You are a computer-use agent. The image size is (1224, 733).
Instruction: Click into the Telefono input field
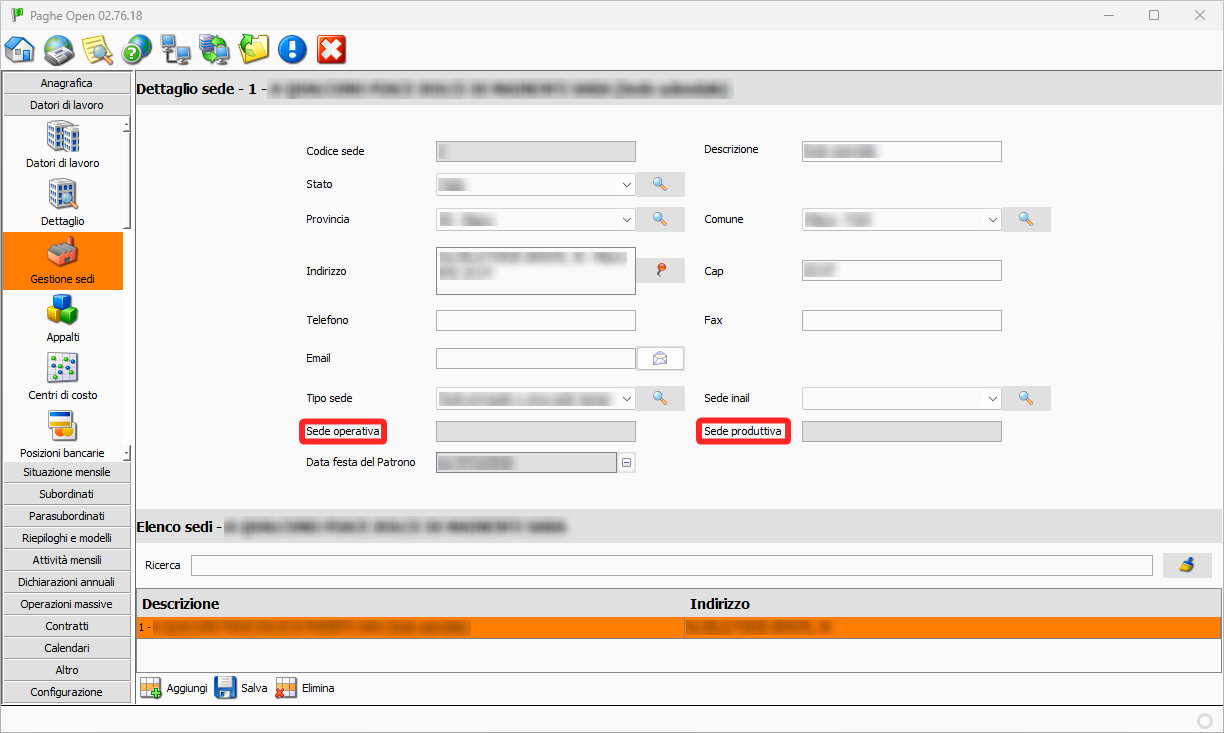(x=535, y=321)
